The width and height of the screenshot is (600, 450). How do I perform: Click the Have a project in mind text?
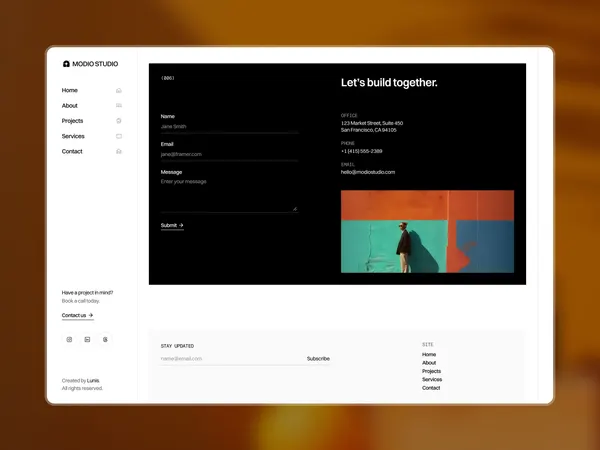[x=87, y=293]
